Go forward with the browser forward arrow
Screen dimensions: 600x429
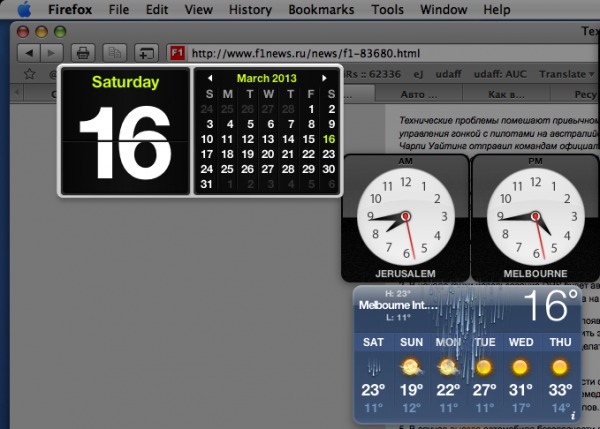point(51,53)
